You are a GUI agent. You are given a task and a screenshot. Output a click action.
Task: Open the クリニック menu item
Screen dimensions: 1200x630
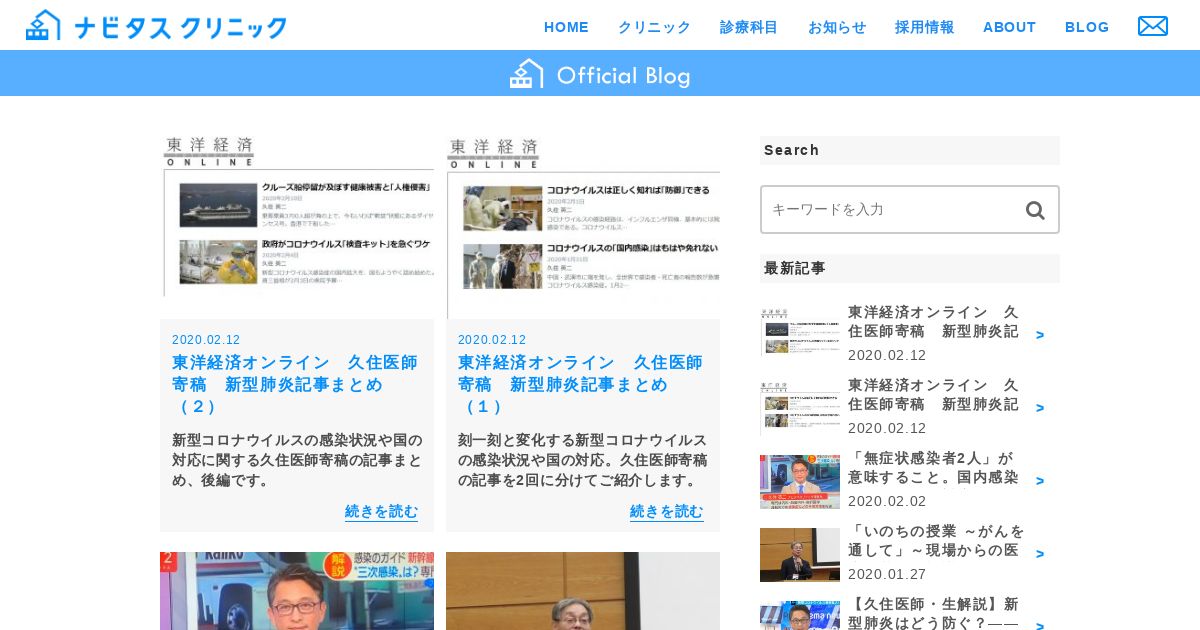tap(654, 27)
